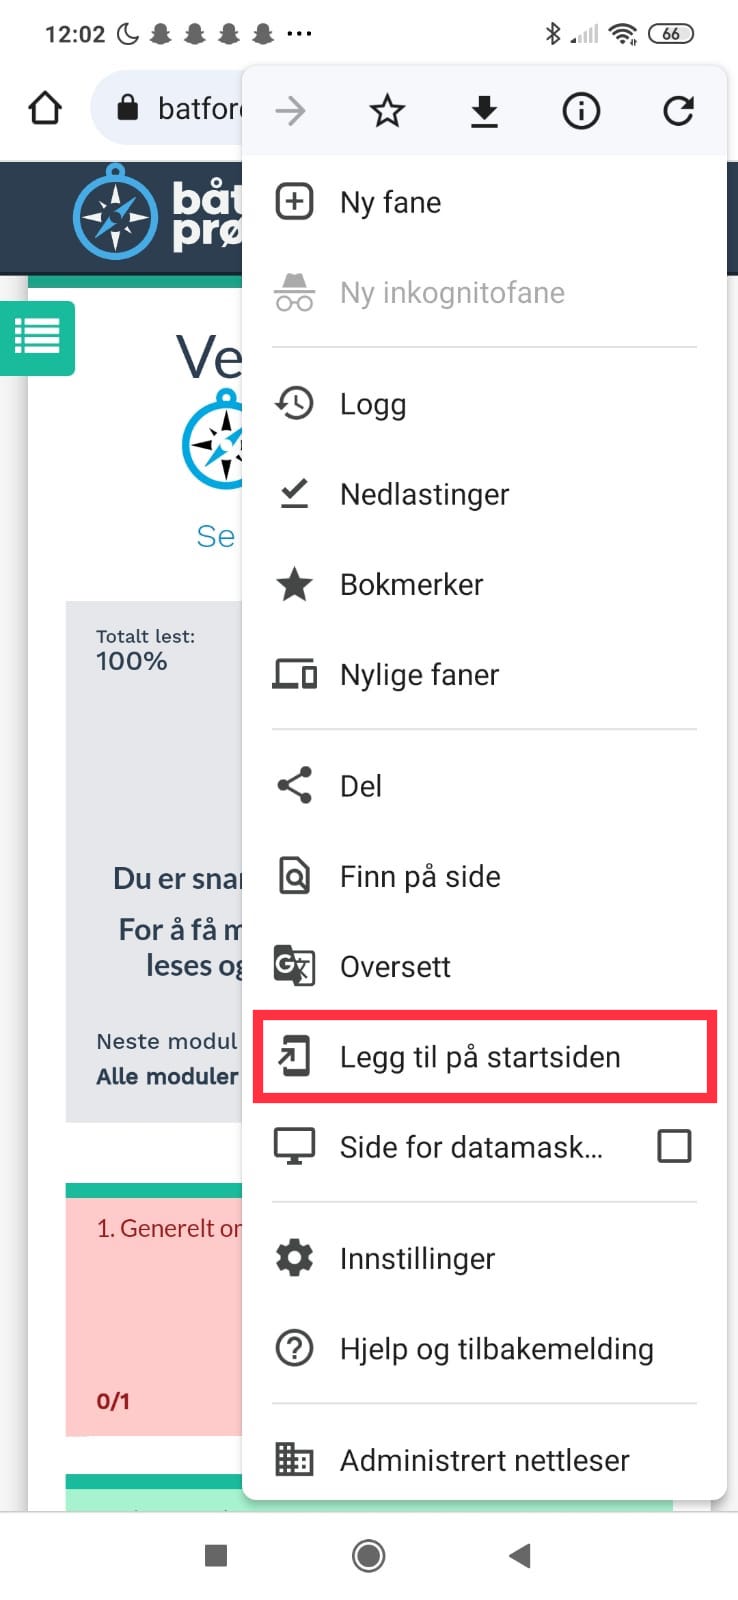Select Logg from the menu

tap(484, 404)
